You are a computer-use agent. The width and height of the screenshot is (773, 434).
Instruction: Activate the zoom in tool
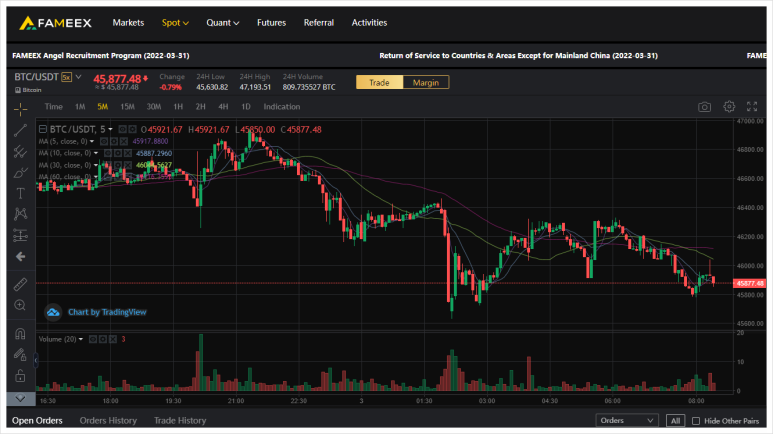[x=20, y=305]
